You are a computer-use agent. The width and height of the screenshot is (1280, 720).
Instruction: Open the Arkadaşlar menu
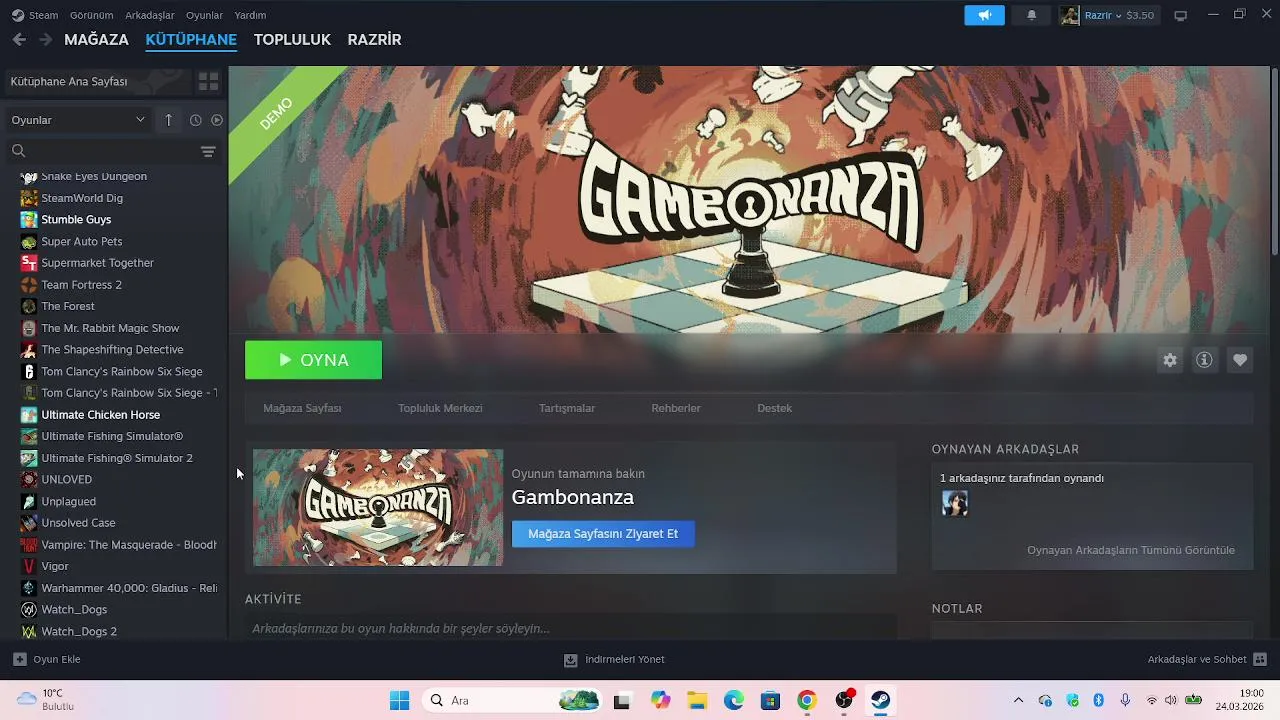pos(150,15)
